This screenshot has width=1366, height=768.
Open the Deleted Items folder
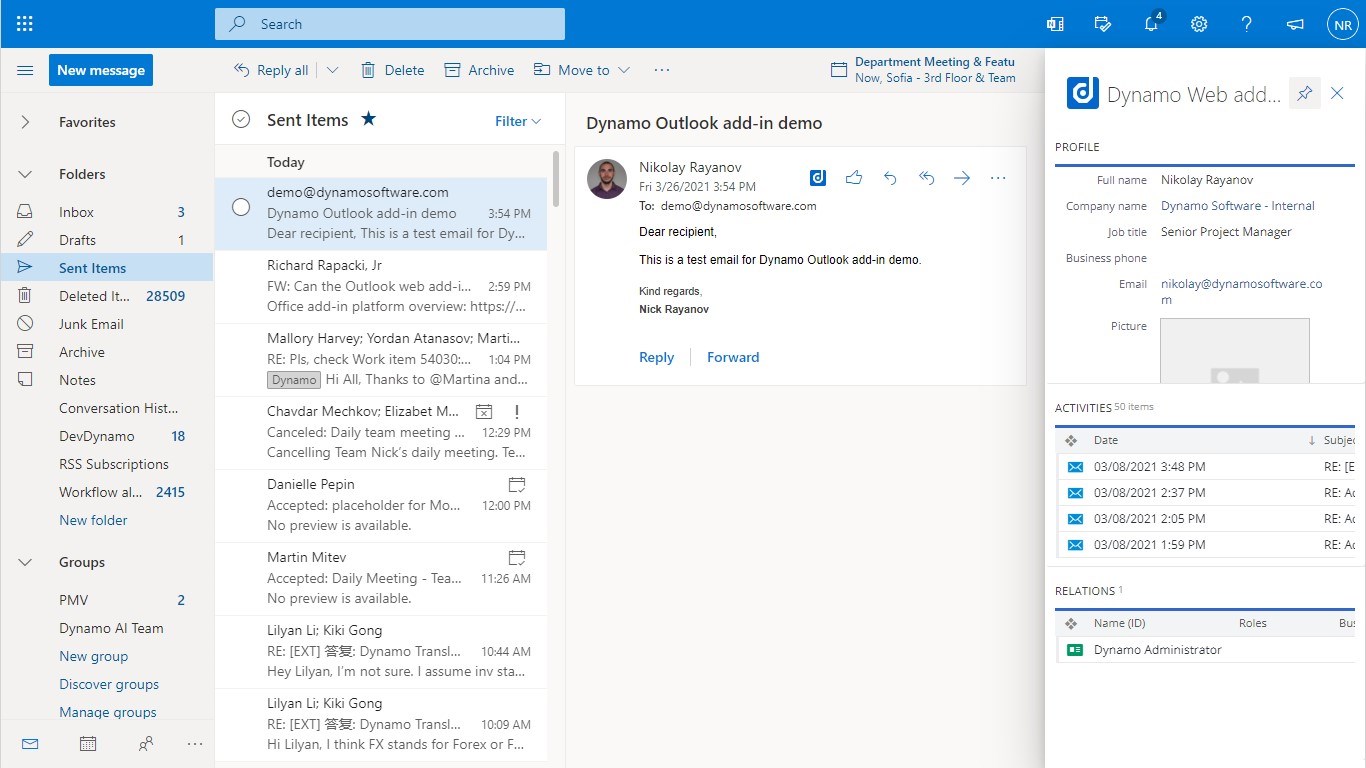(107, 296)
